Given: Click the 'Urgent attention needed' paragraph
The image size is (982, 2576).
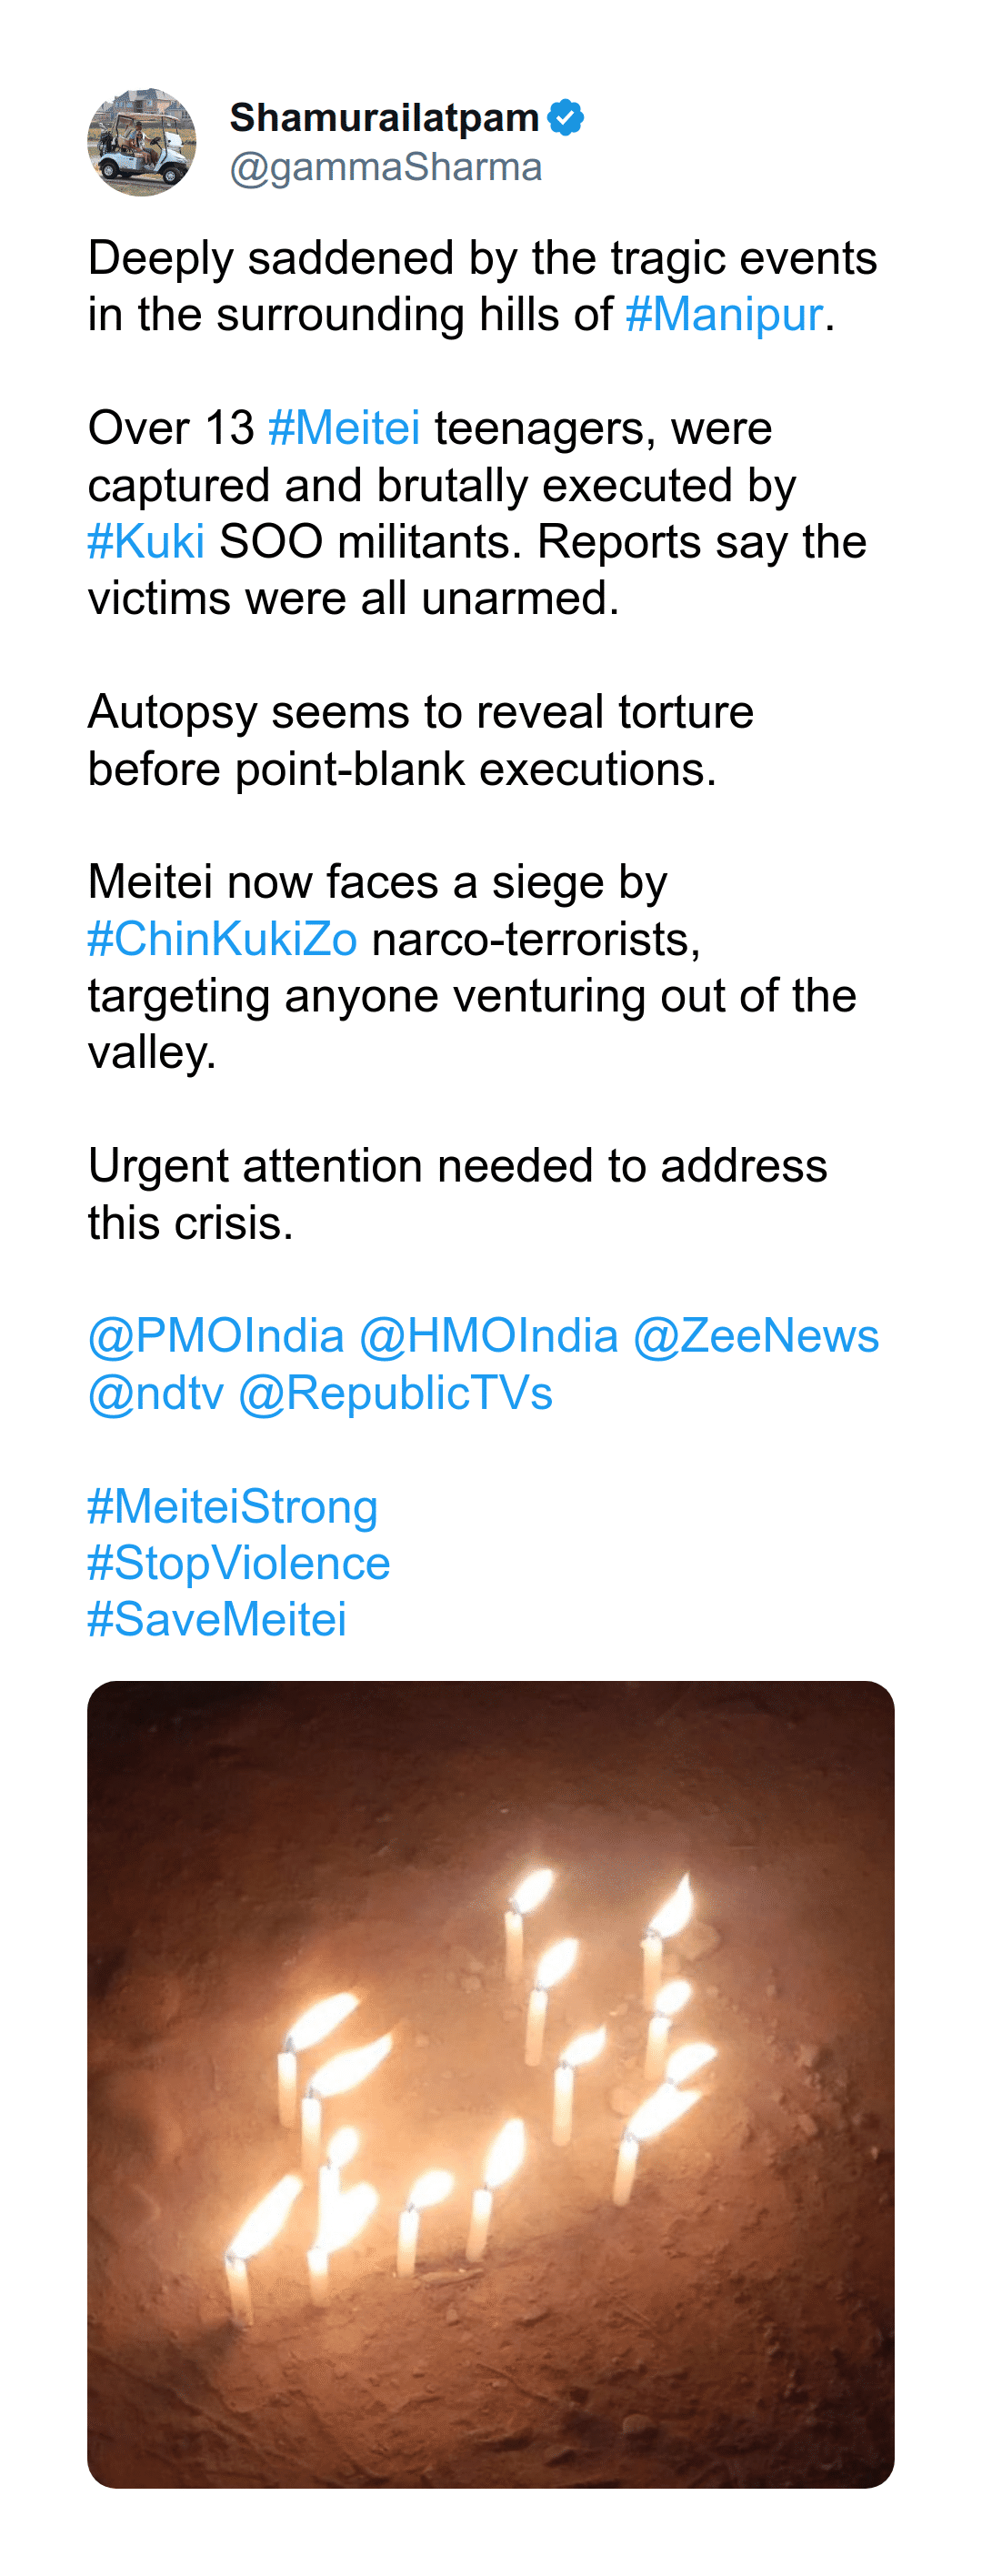Looking at the screenshot, I should pos(457,1194).
